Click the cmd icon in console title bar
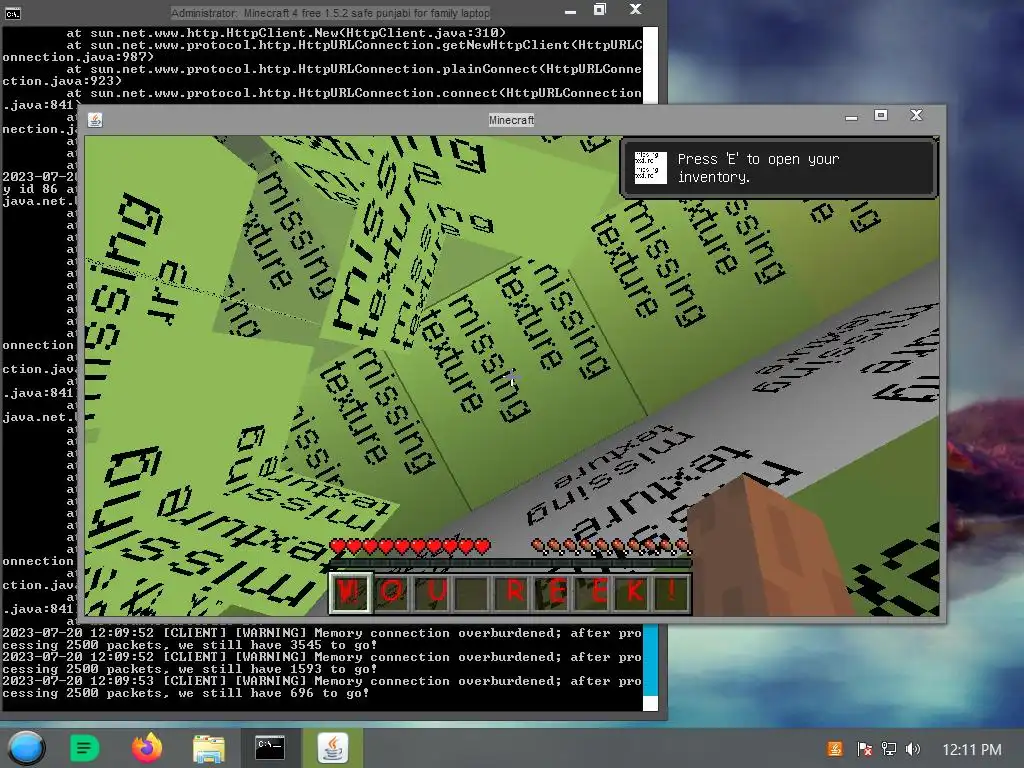This screenshot has width=1024, height=768. point(12,13)
